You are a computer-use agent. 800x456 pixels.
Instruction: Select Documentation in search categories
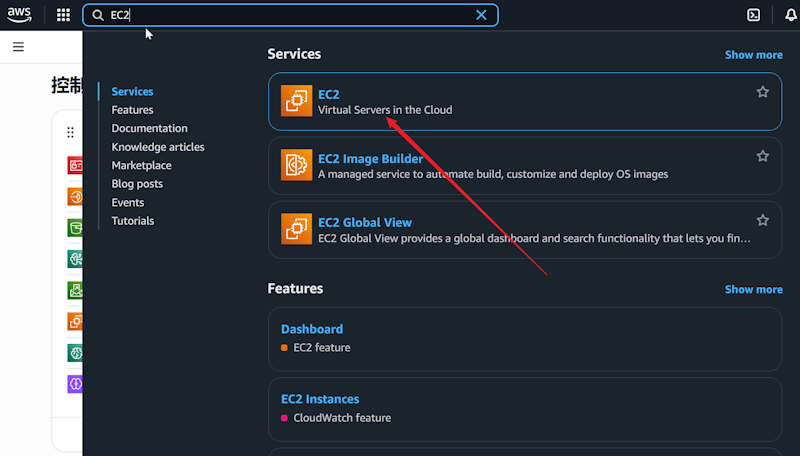149,128
